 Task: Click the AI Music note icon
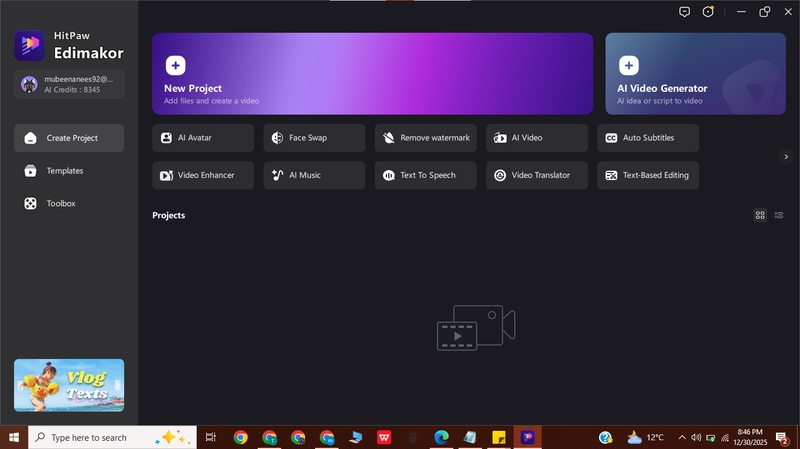277,175
